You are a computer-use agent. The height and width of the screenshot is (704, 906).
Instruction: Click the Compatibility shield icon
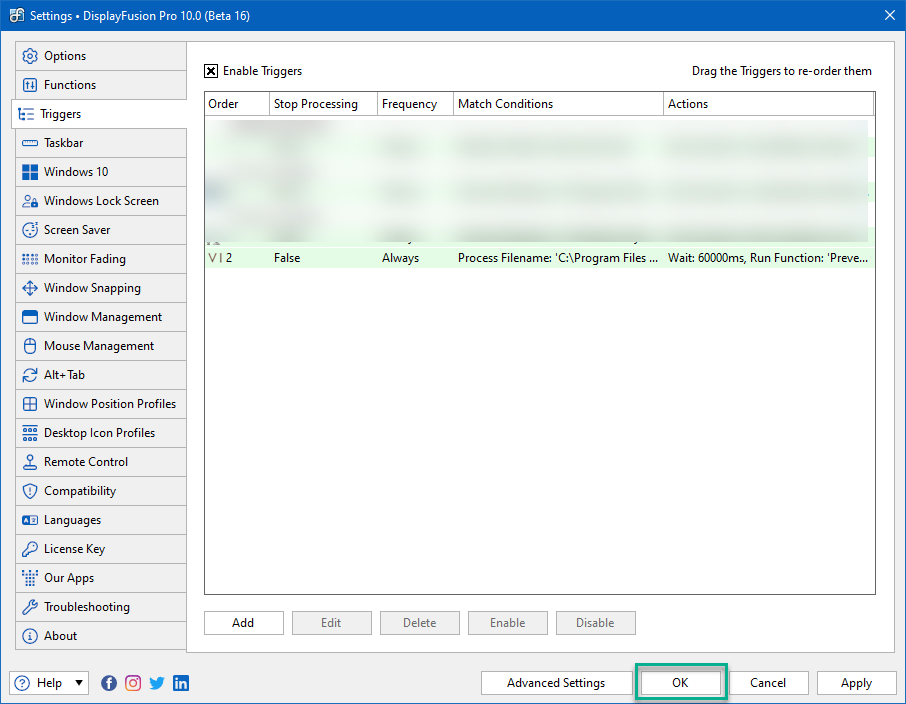point(29,491)
